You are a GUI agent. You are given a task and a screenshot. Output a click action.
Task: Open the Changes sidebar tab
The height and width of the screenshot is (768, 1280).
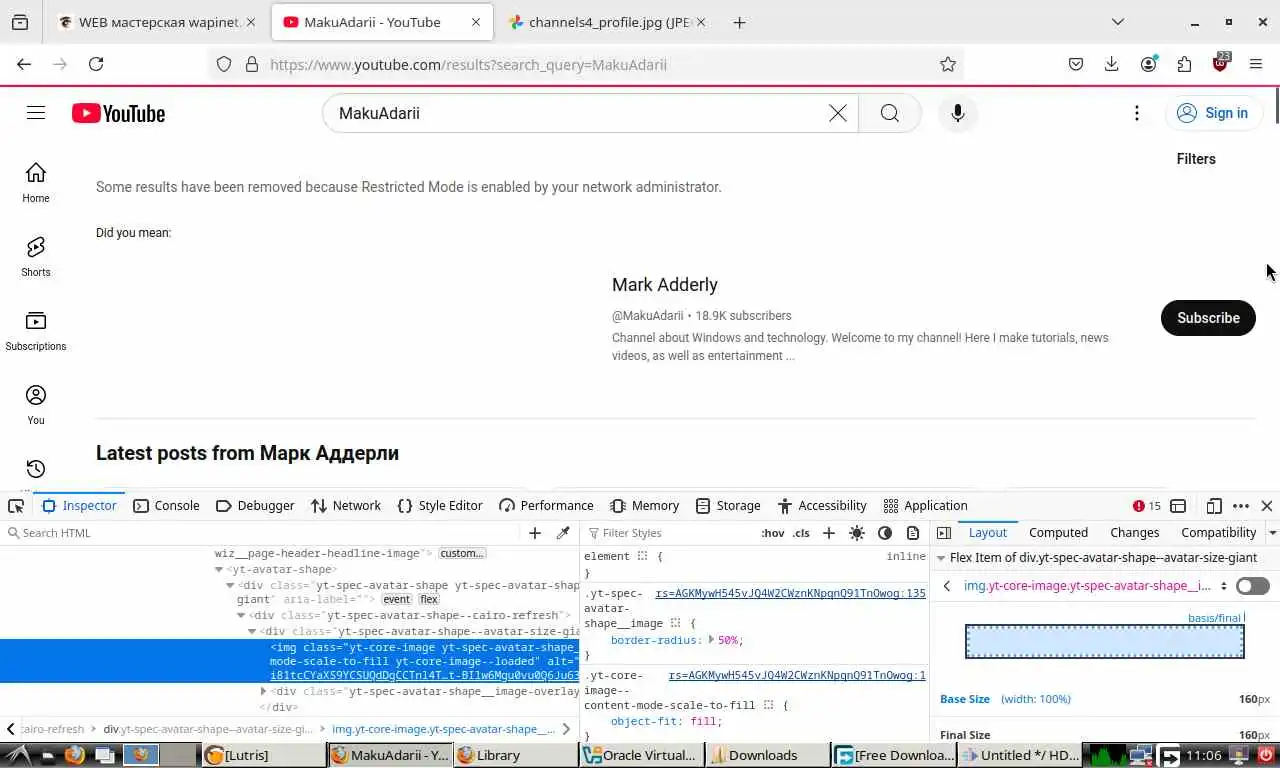coord(1134,533)
